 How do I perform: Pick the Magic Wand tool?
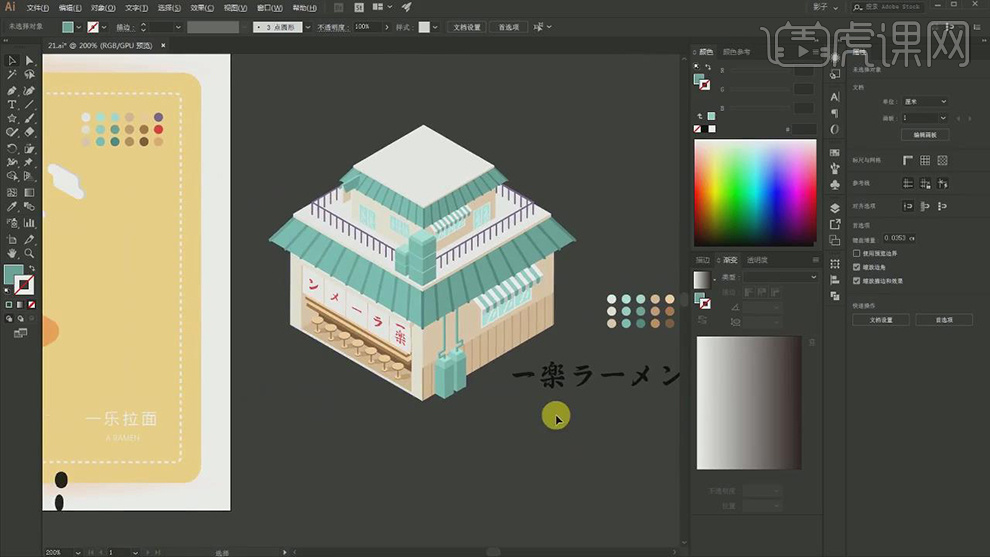click(12, 75)
